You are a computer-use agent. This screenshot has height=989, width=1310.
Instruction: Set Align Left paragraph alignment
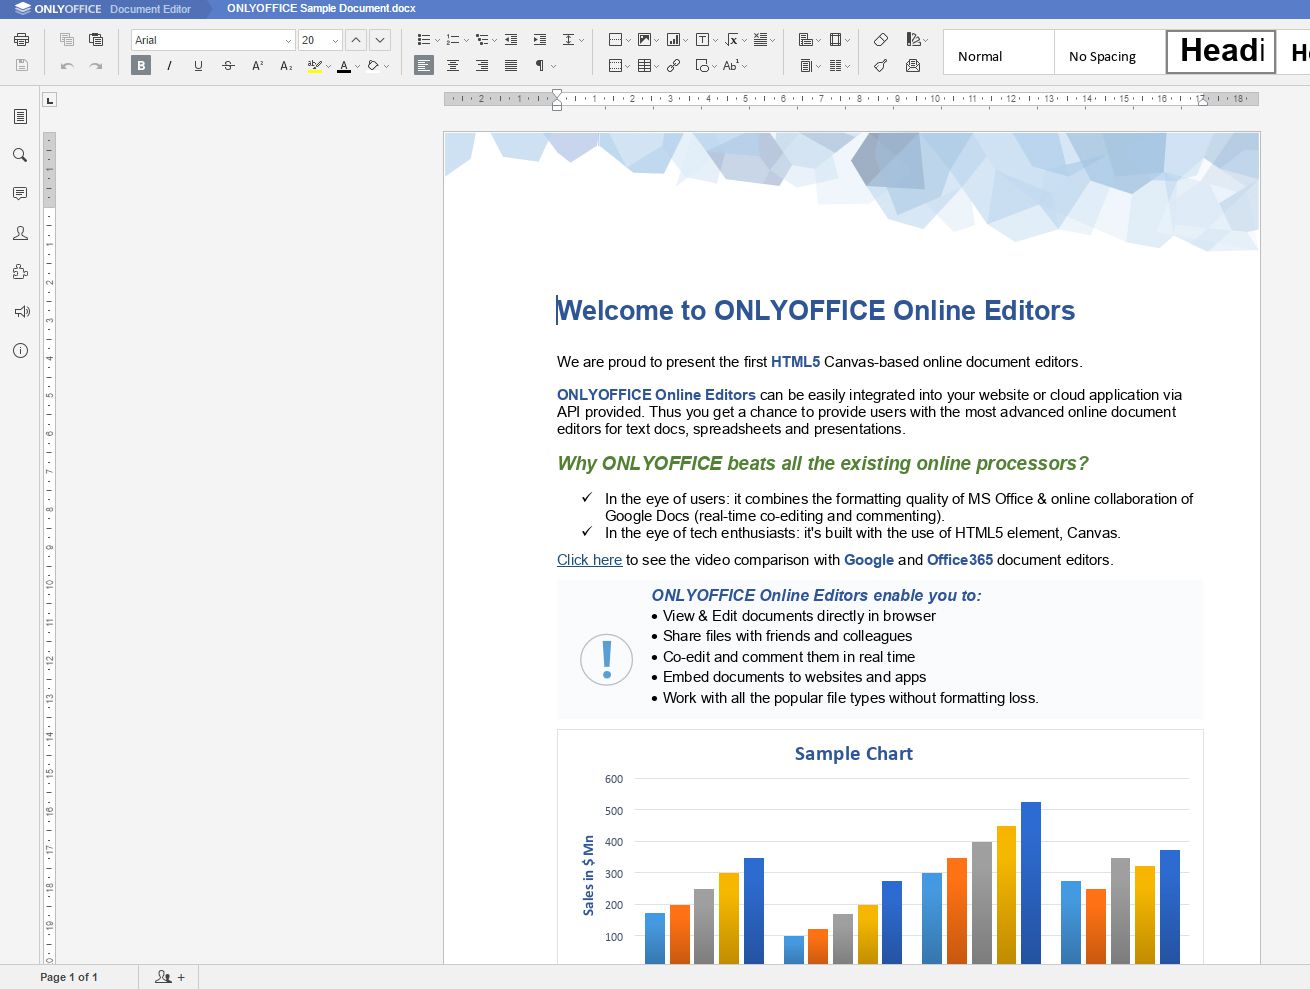[x=424, y=66]
